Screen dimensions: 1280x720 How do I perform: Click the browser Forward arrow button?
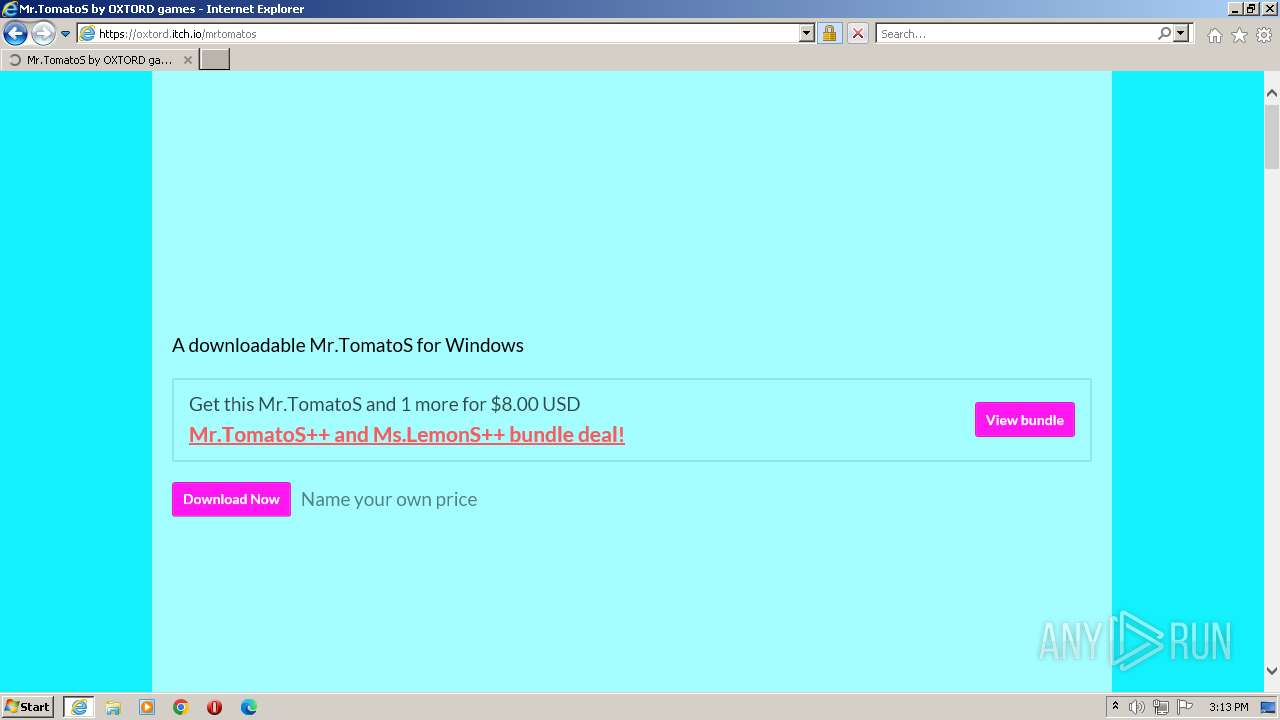pyautogui.click(x=42, y=33)
